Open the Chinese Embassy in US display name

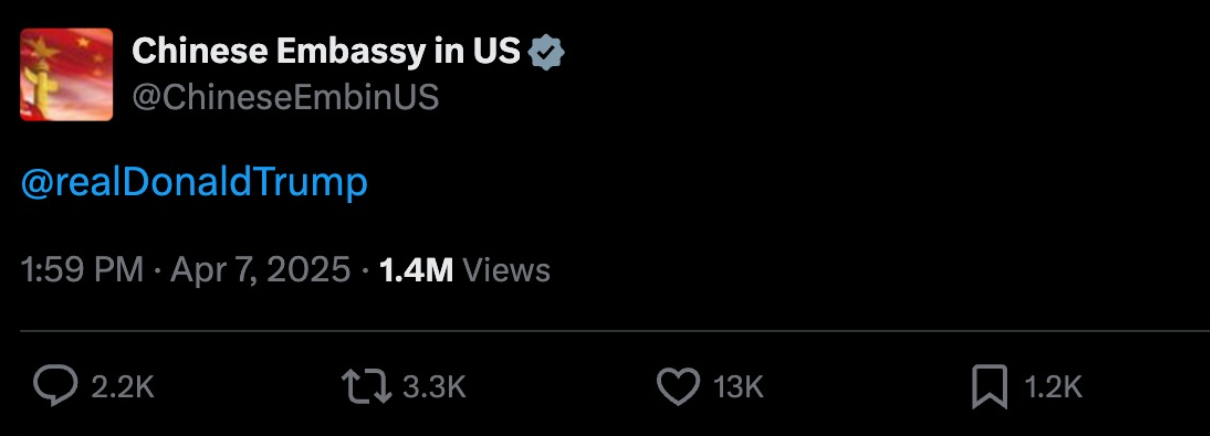[326, 52]
